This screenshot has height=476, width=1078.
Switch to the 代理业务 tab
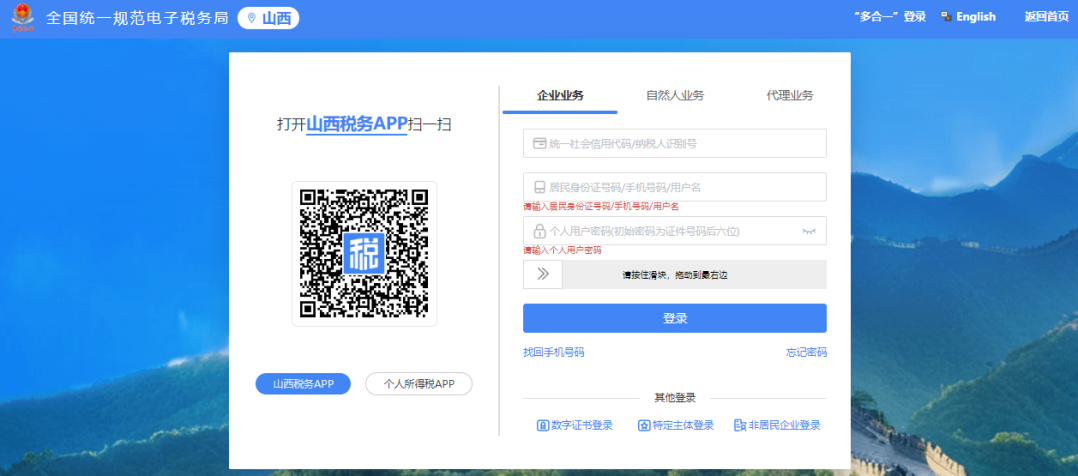coord(789,96)
